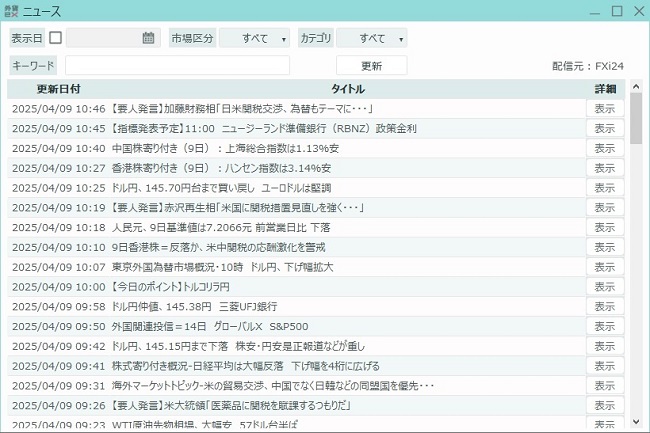Show details for 10:45 RBNZ news
This screenshot has height=433, width=650.
[605, 128]
